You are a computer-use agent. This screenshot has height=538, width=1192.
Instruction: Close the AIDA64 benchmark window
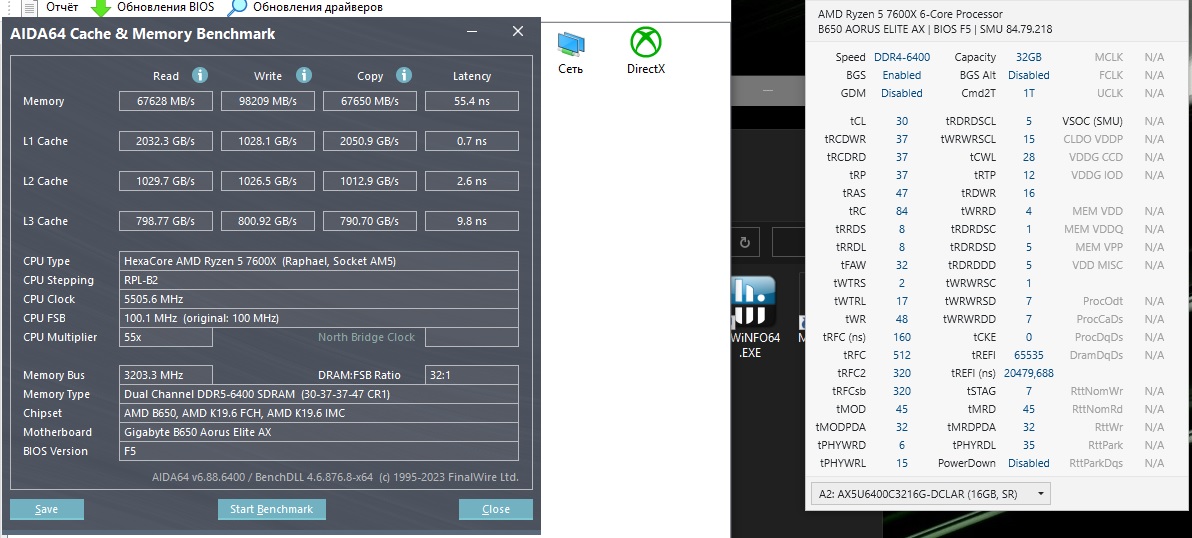518,31
